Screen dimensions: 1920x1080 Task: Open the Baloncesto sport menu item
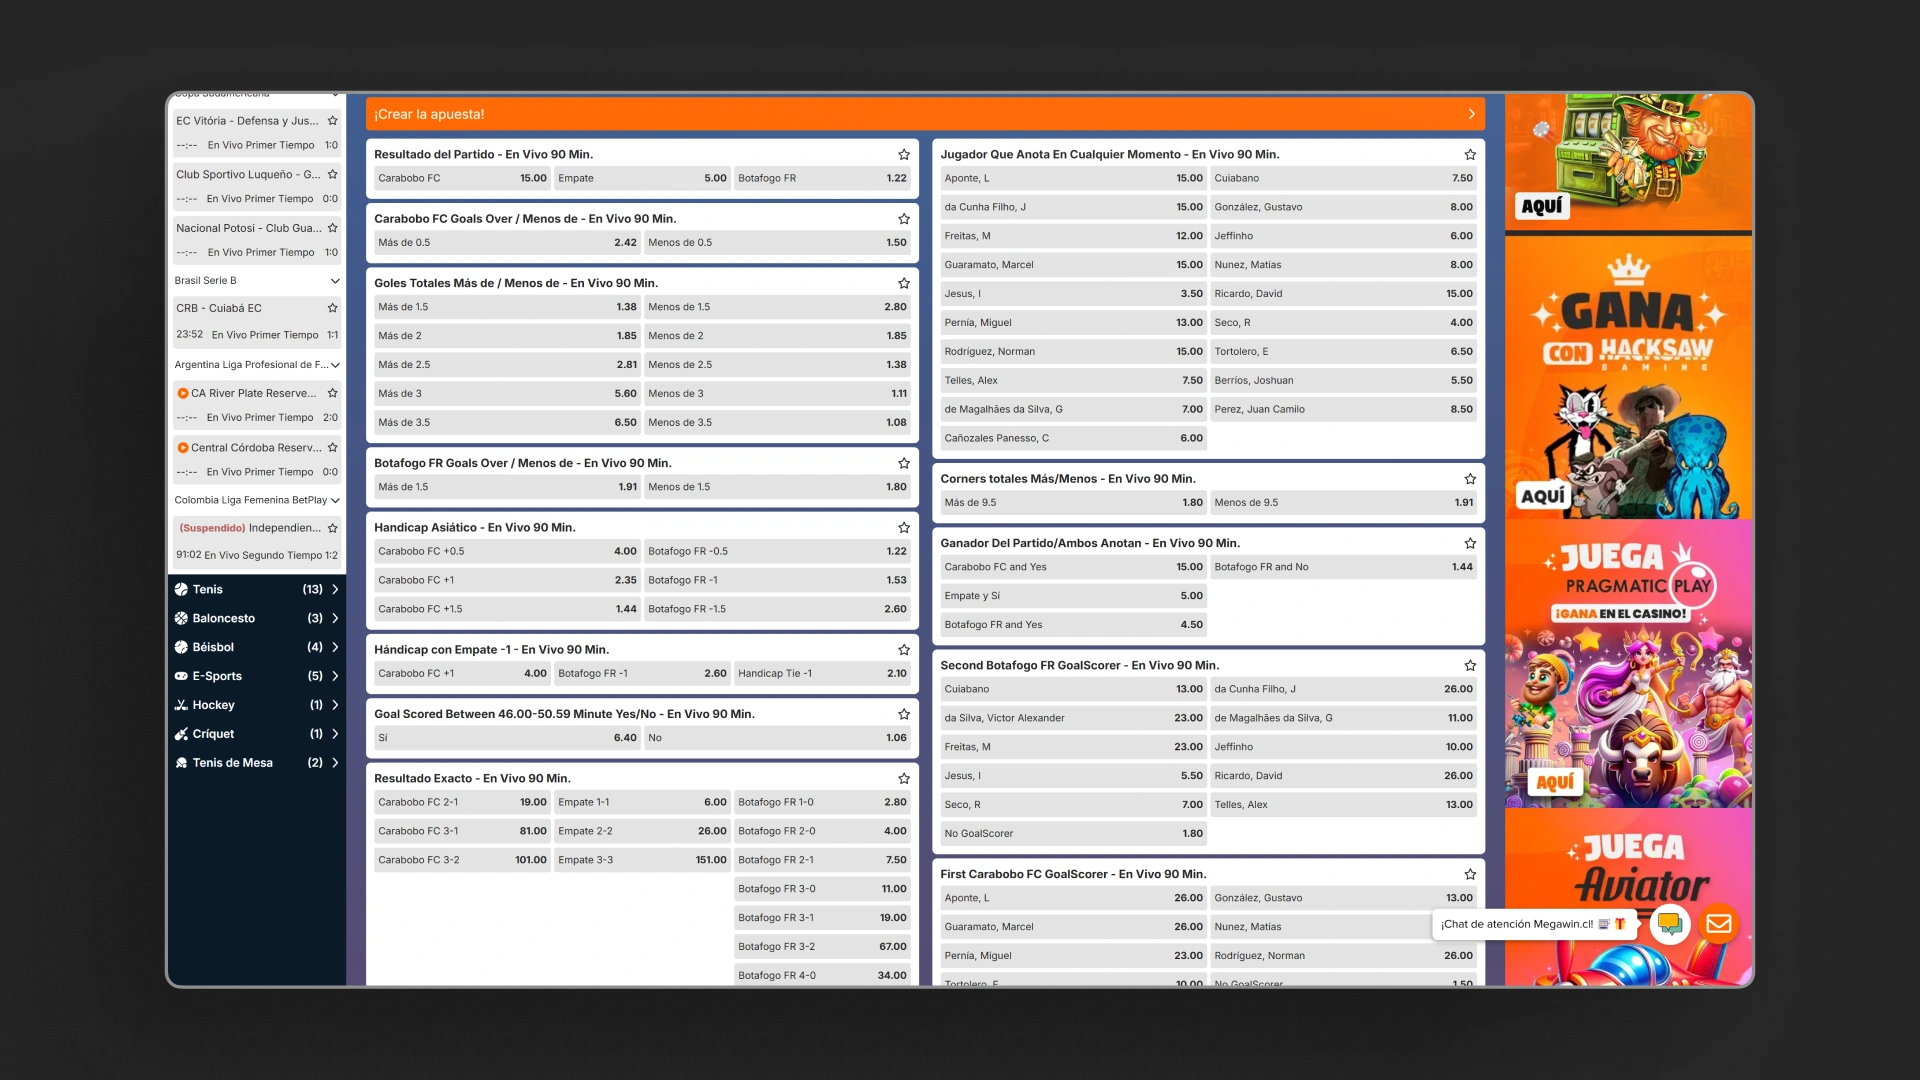(x=257, y=619)
